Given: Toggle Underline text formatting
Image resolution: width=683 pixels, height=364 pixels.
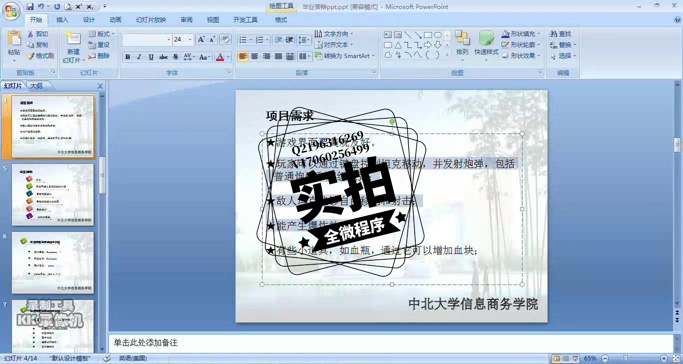Looking at the screenshot, I should coord(151,57).
